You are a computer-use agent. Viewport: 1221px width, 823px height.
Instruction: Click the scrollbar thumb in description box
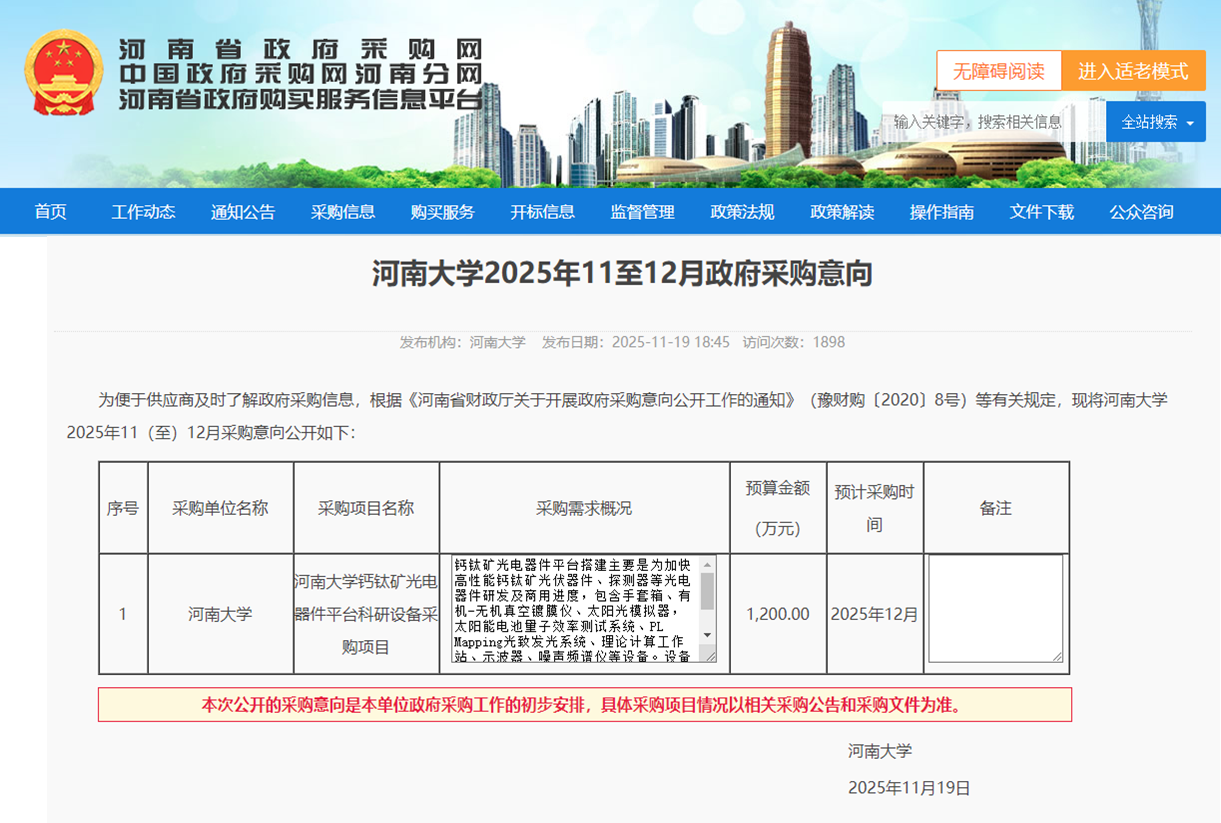708,590
